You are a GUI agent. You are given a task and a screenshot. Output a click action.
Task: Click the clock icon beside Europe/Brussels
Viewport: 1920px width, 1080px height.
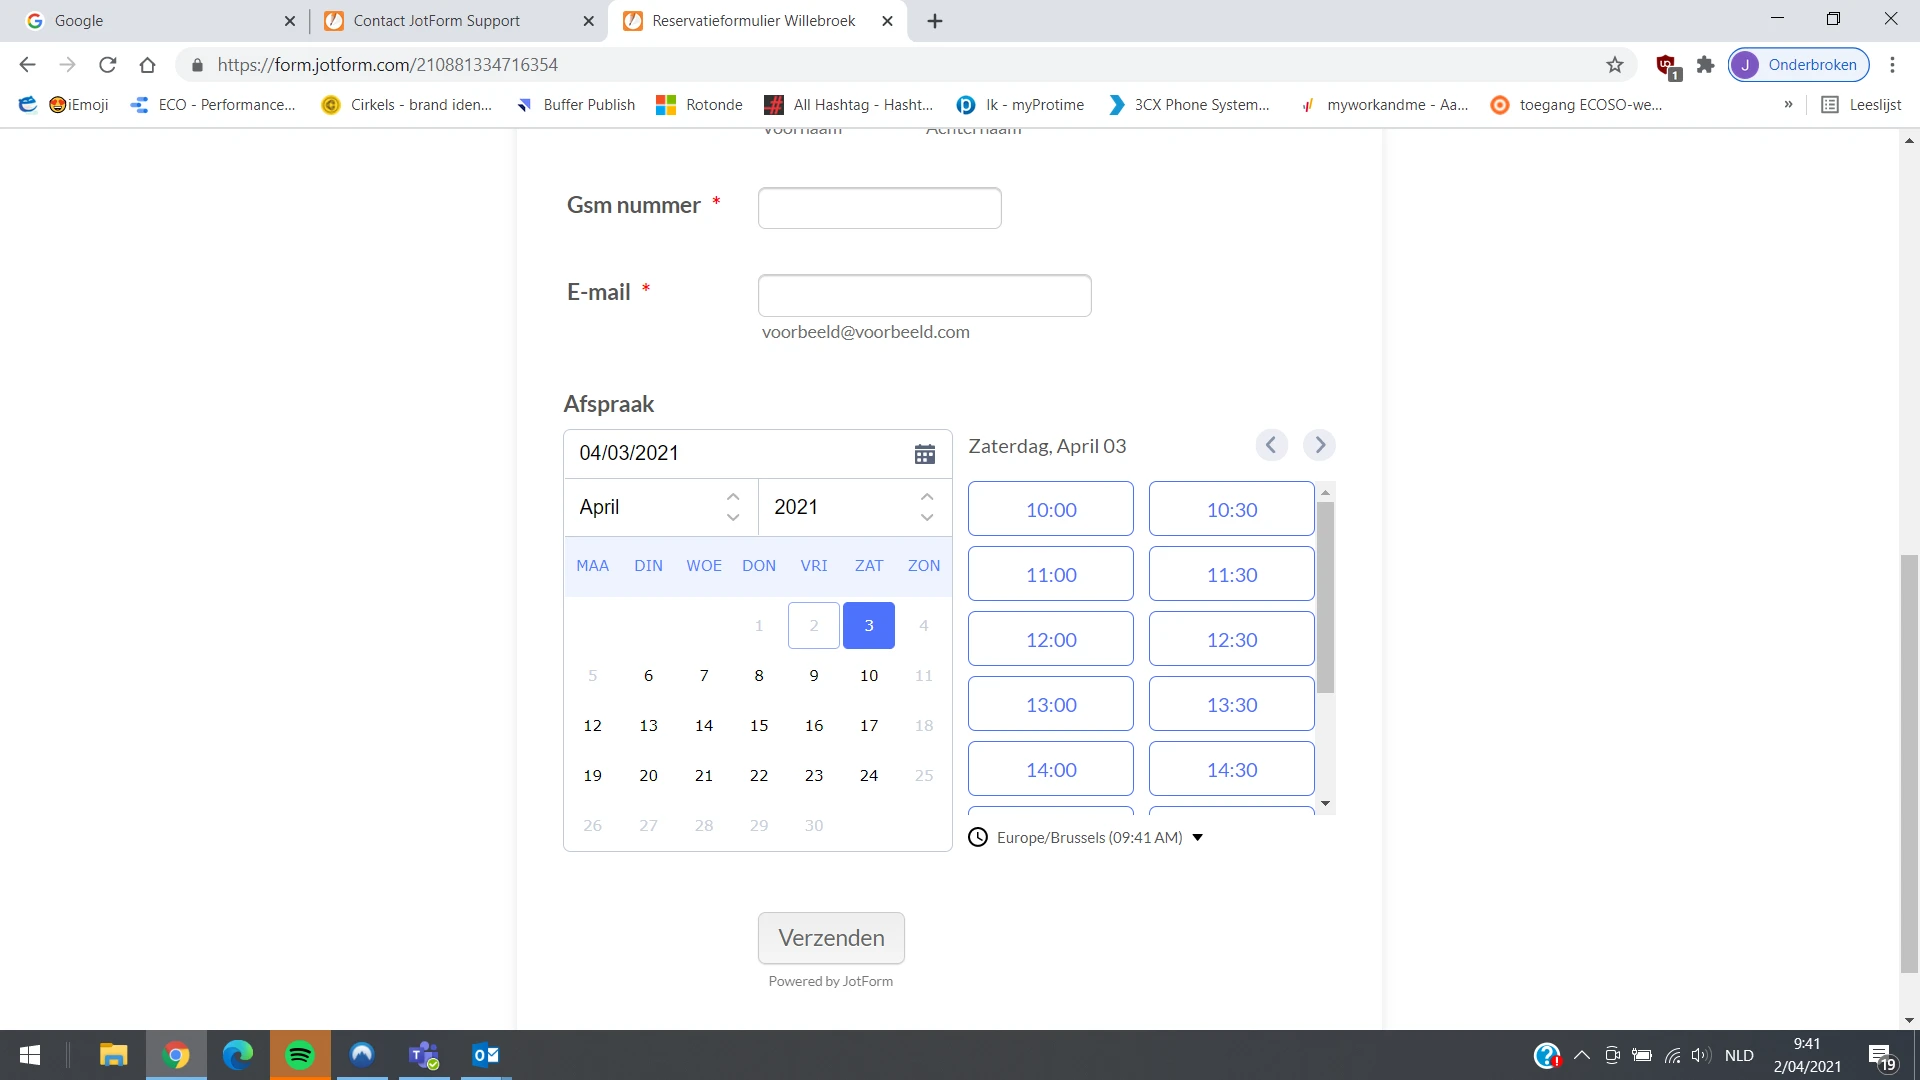click(x=978, y=837)
